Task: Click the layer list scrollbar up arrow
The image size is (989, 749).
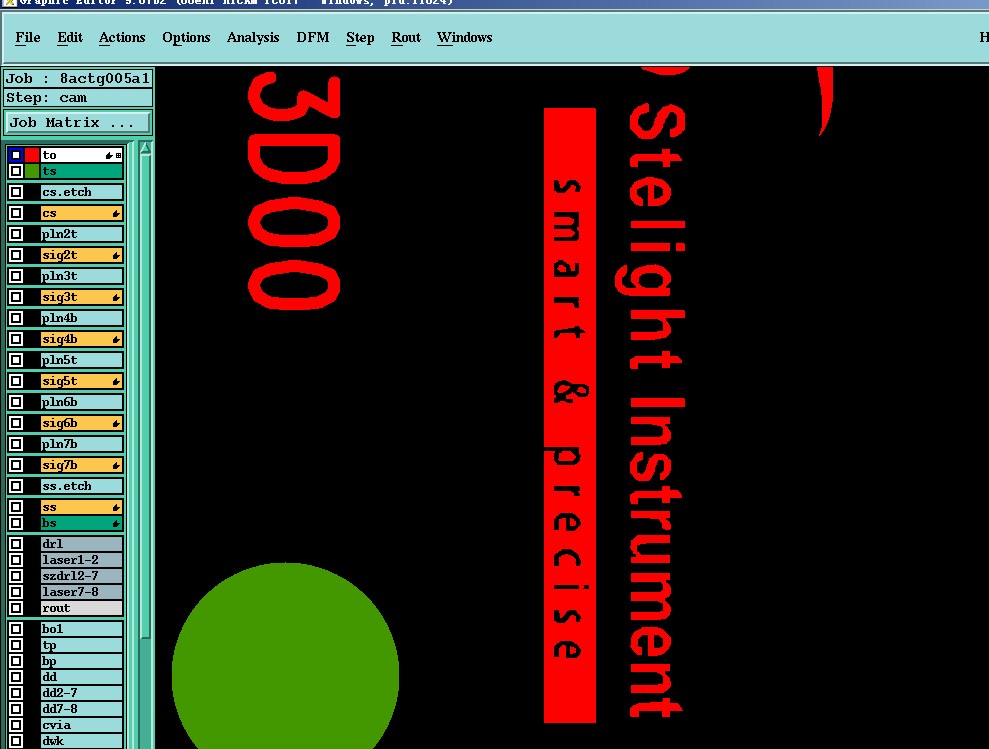Action: click(145, 149)
